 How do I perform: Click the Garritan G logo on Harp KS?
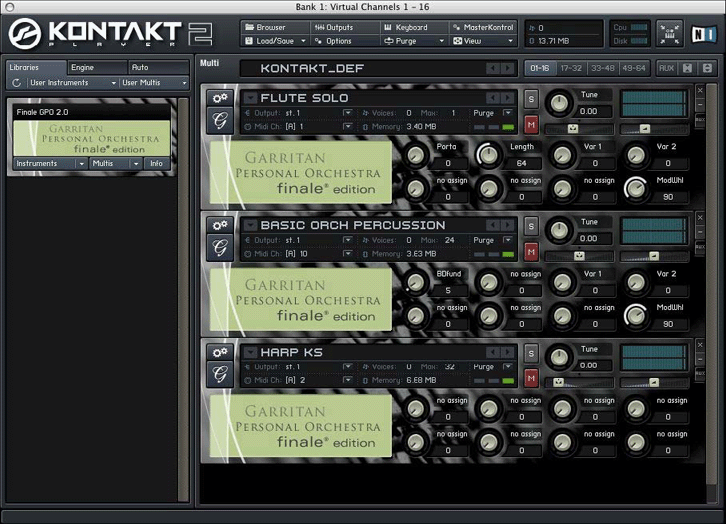pos(220,374)
